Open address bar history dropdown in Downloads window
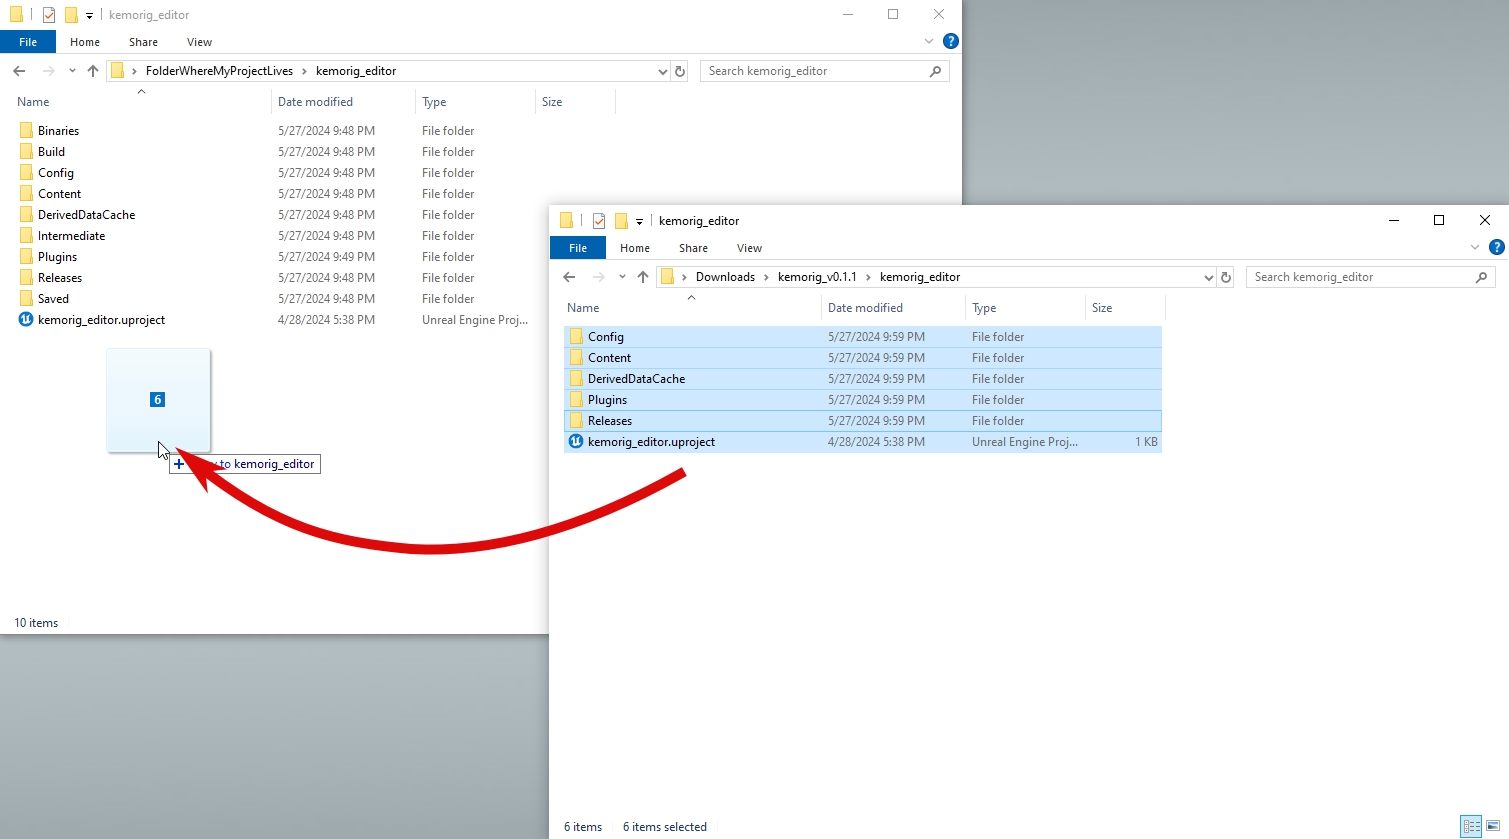 tap(1208, 277)
